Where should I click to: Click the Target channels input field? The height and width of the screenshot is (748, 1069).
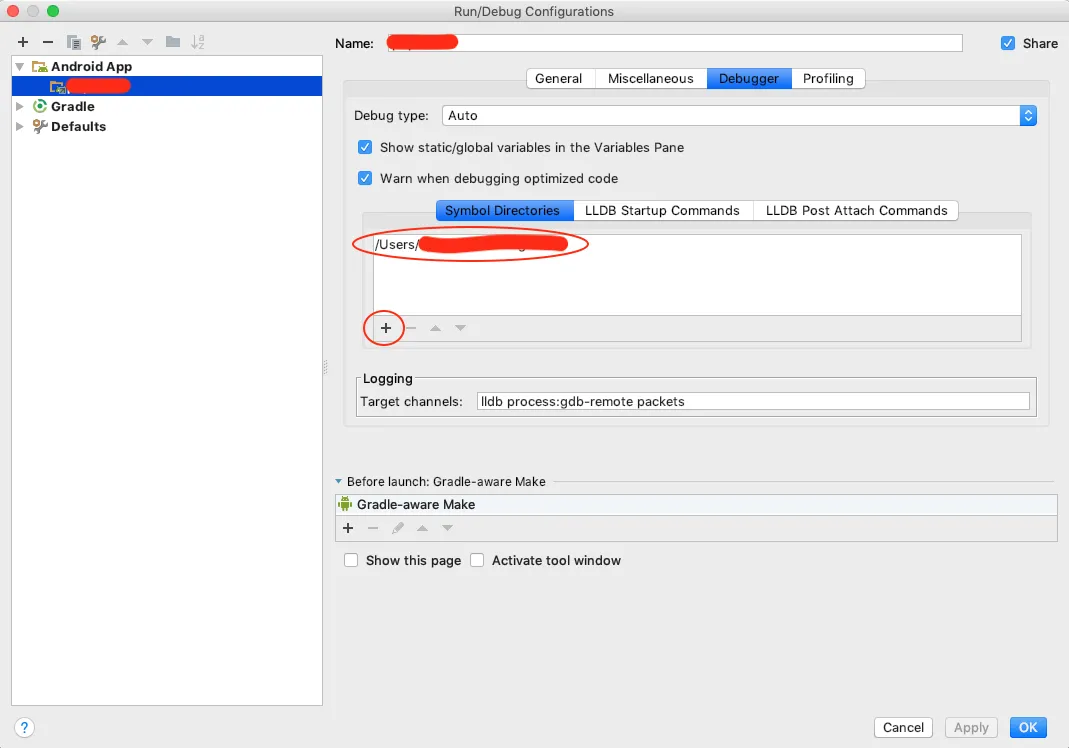tap(753, 402)
